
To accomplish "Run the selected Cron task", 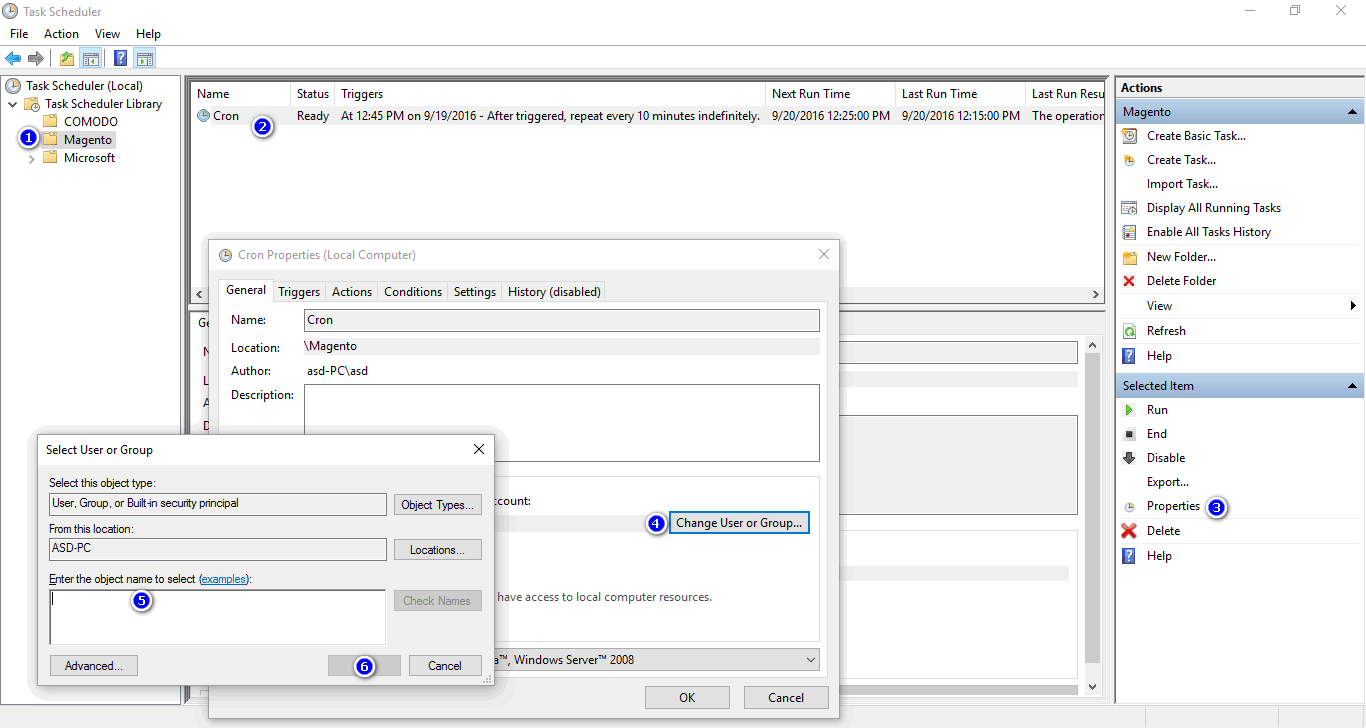I will tap(1156, 409).
